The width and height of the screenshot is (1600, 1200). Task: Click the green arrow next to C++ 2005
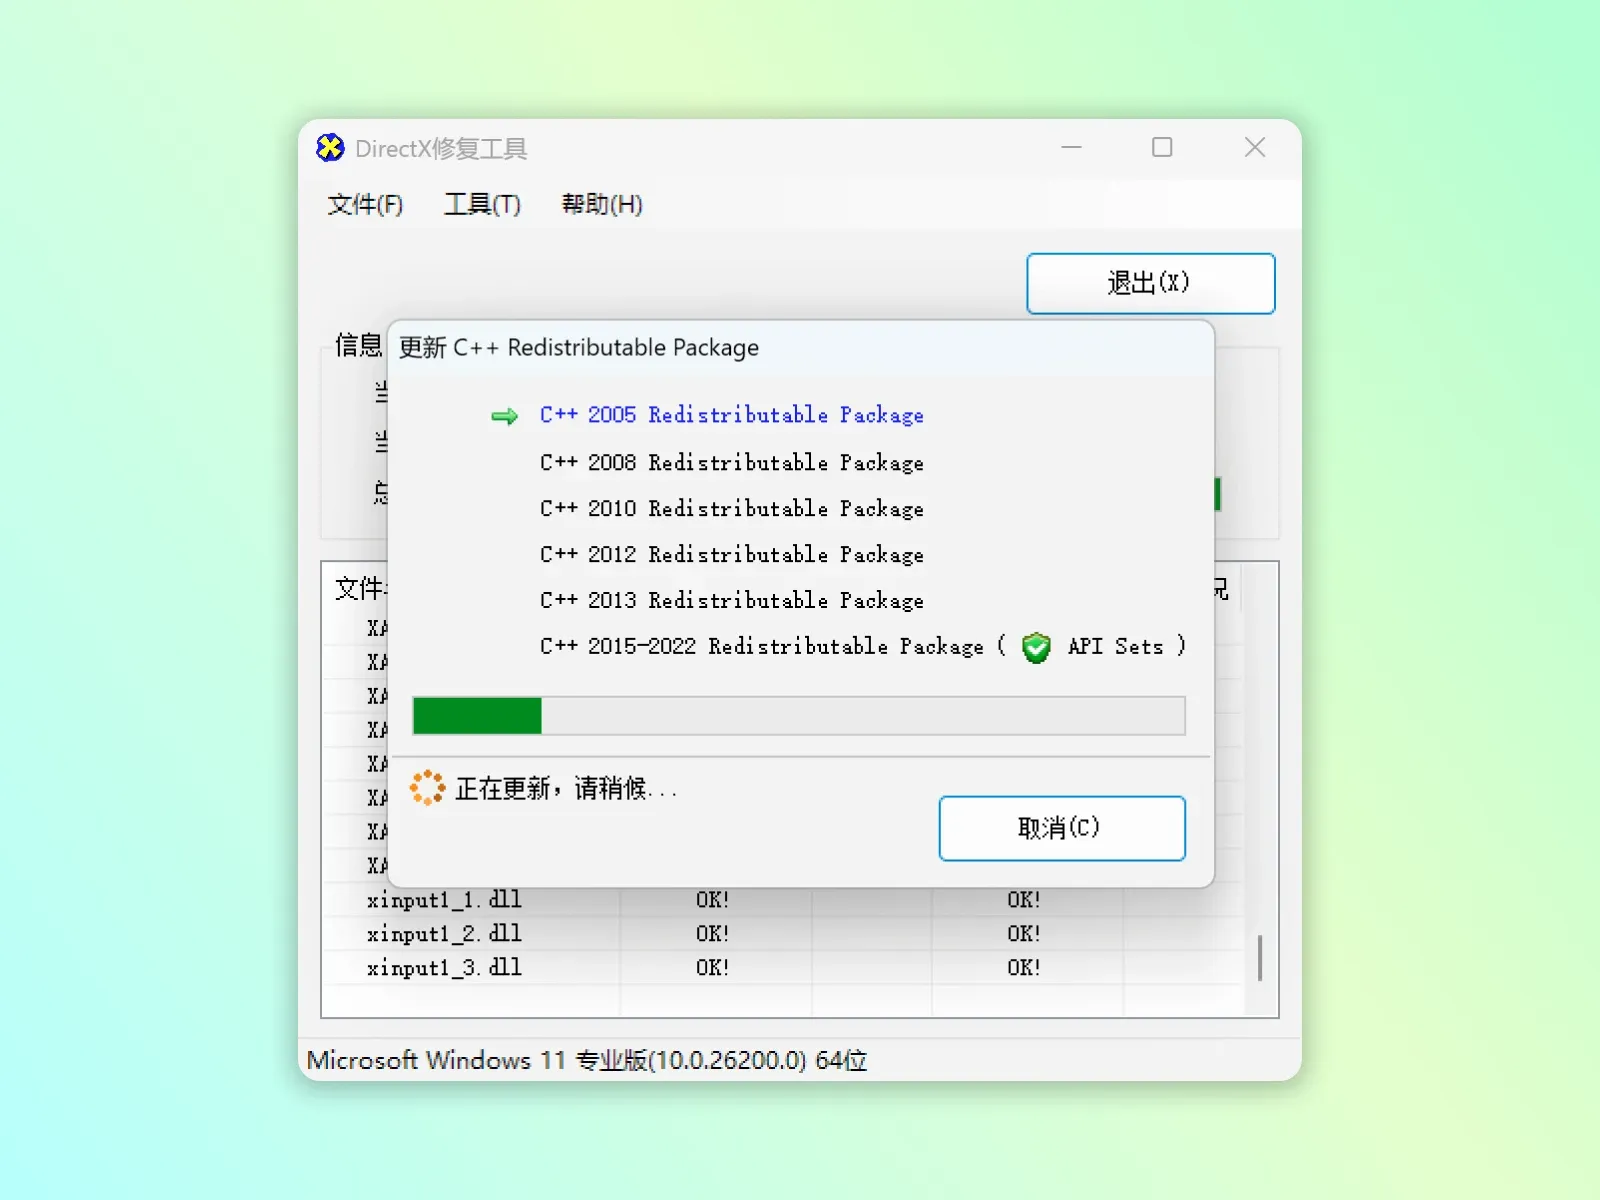tap(505, 416)
